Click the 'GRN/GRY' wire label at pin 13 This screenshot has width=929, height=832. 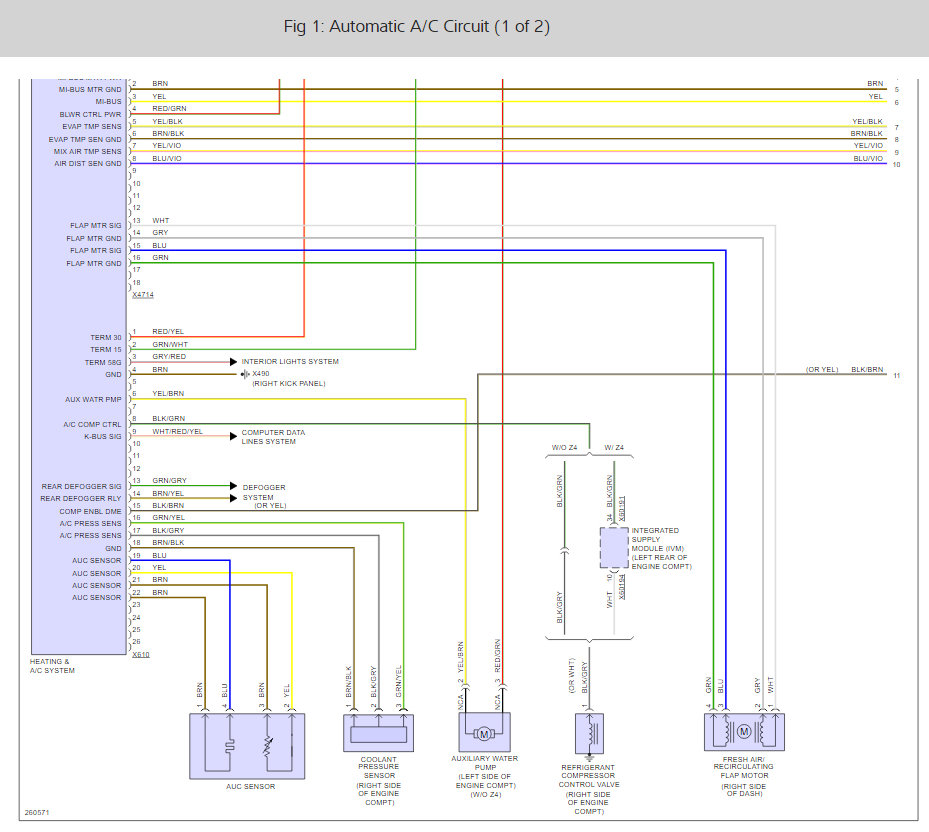tap(169, 481)
